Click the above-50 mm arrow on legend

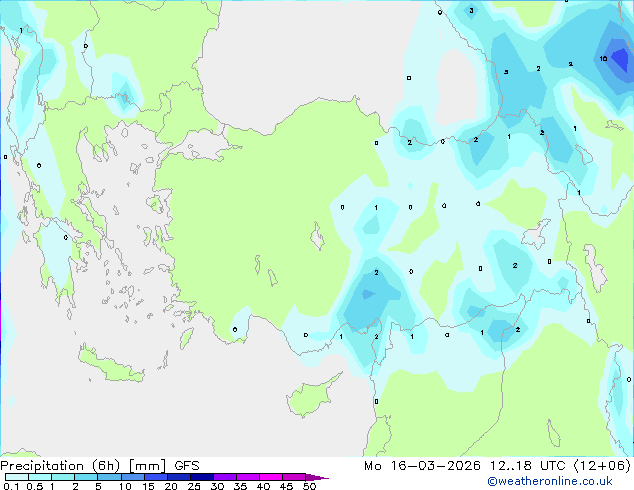point(317,477)
